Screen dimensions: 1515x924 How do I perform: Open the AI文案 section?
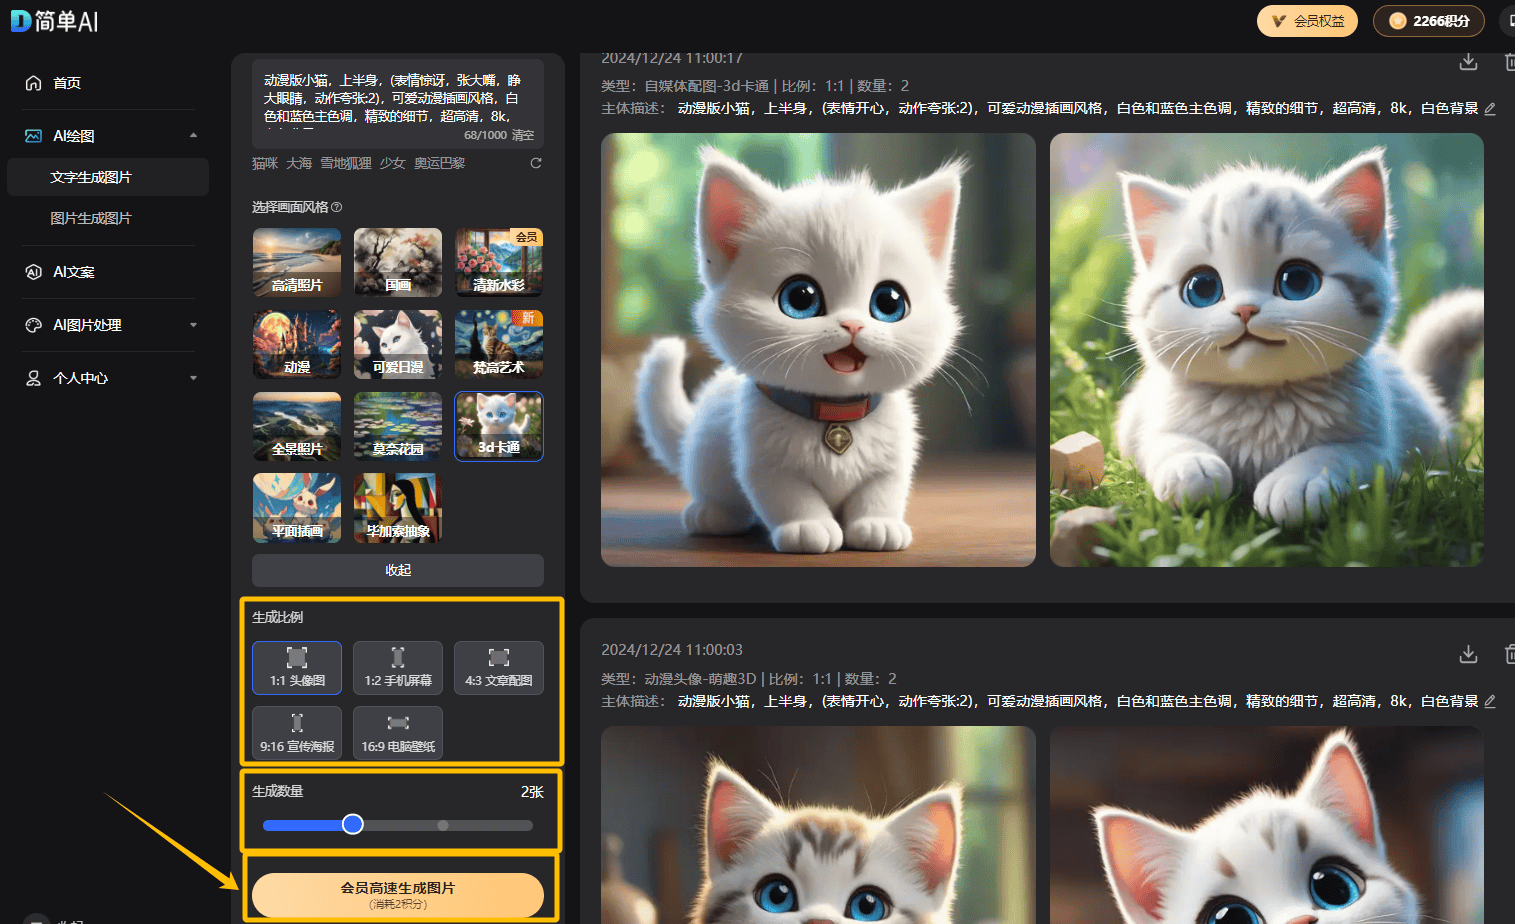click(x=74, y=272)
